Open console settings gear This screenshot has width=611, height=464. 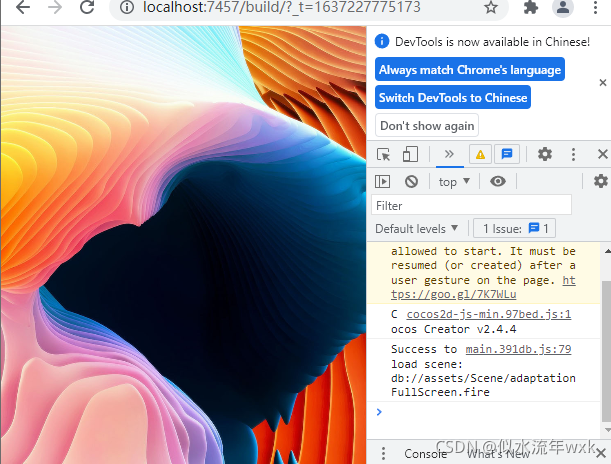pyautogui.click(x=601, y=181)
